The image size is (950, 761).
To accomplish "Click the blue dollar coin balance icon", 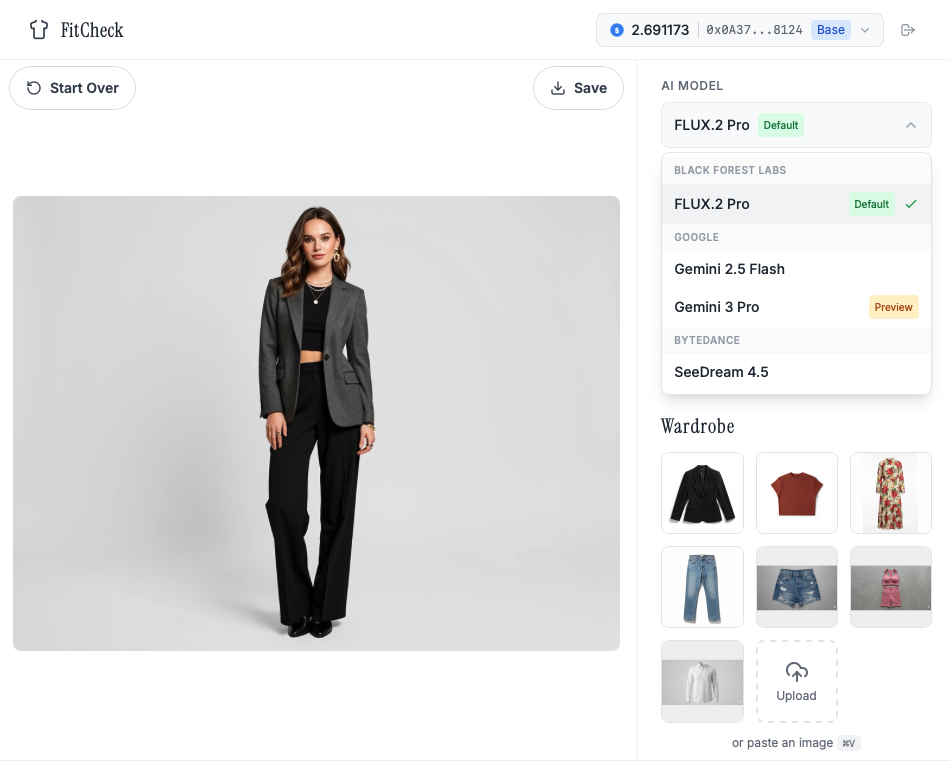I will pos(617,30).
